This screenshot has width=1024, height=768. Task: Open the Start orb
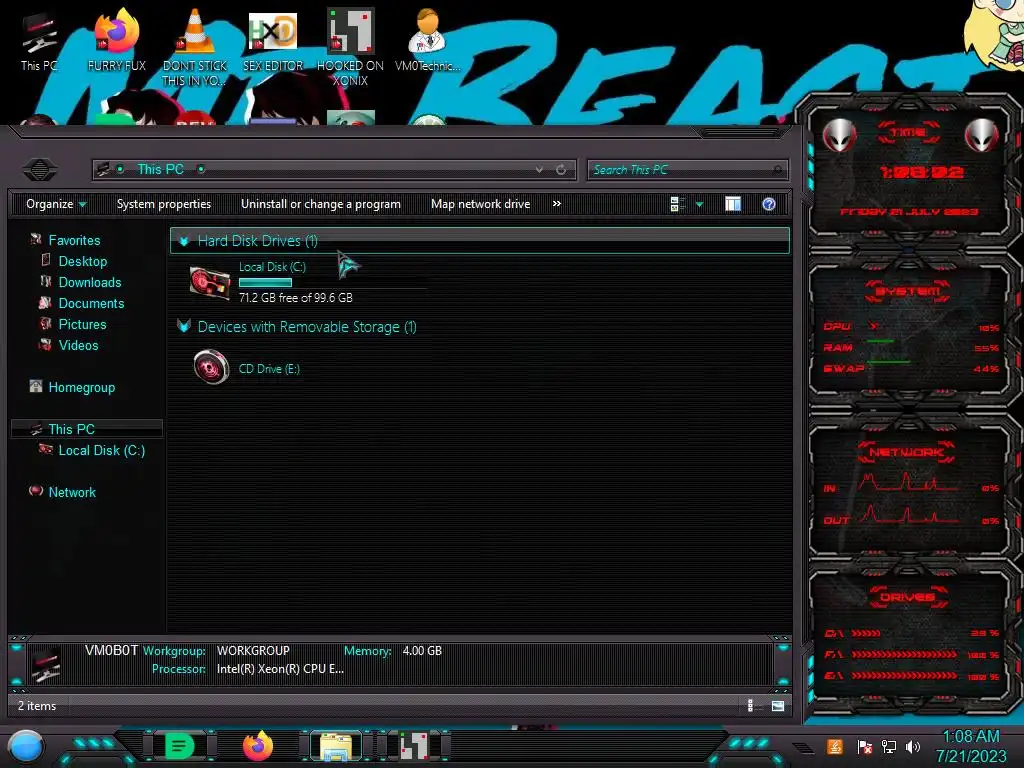(25, 746)
